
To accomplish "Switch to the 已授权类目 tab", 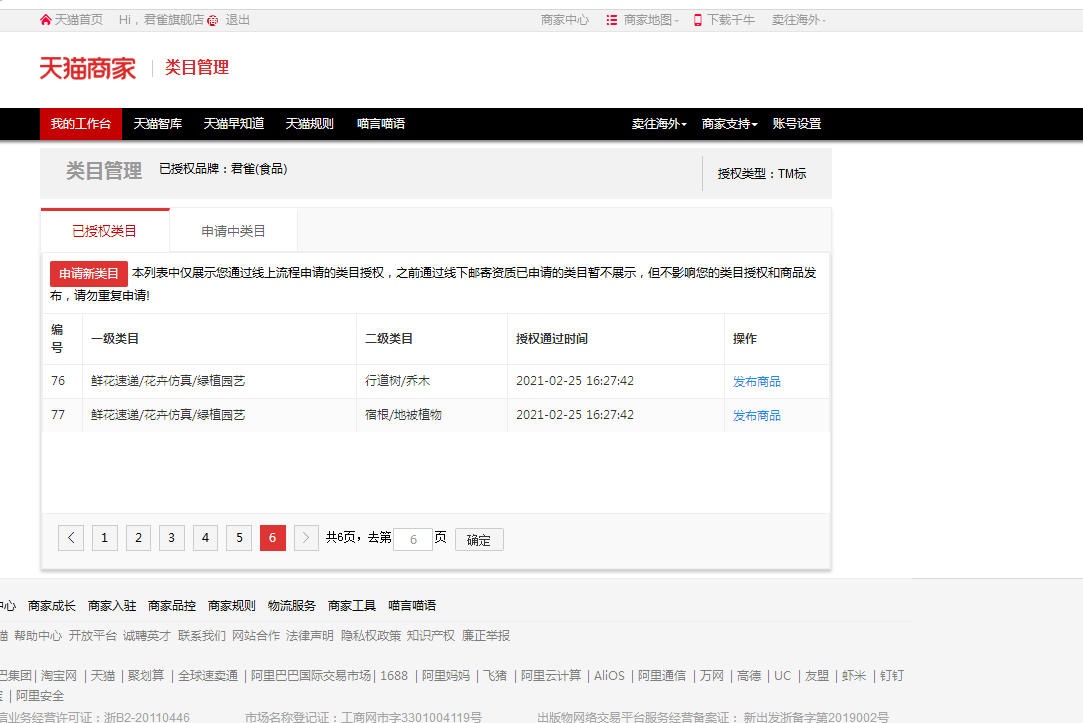I will tap(105, 231).
